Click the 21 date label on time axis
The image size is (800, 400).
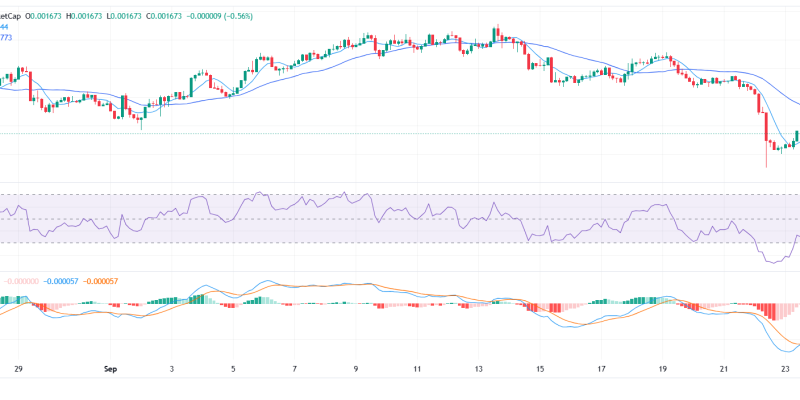click(724, 369)
